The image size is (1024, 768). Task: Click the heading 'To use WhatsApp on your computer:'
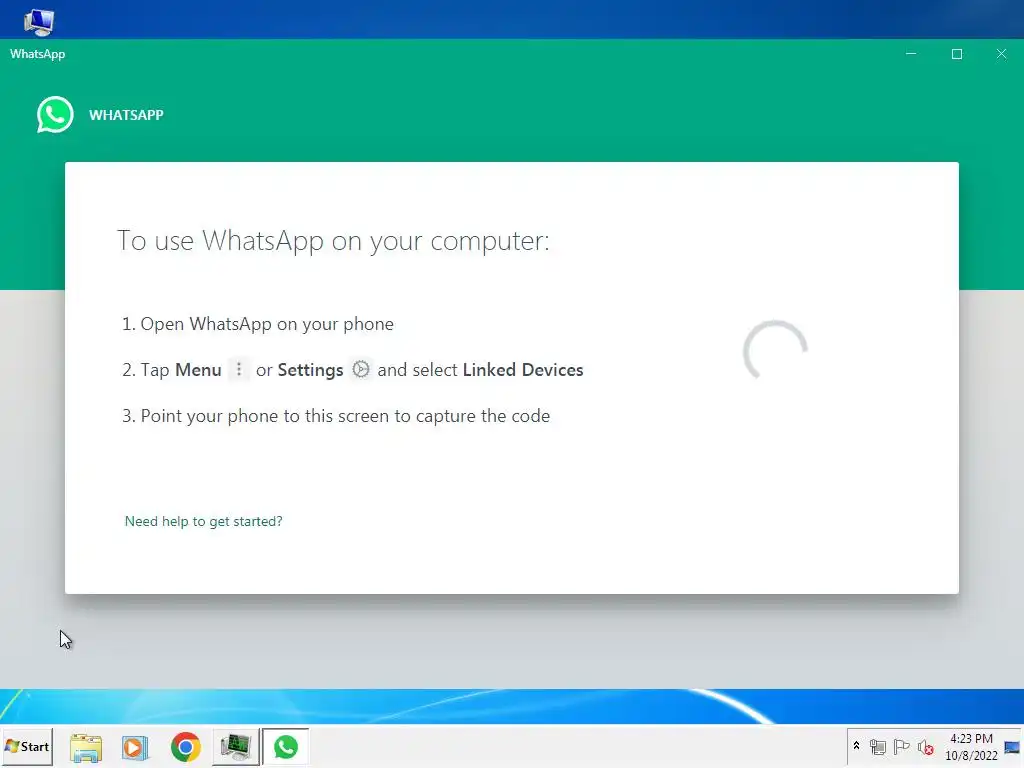coord(333,241)
